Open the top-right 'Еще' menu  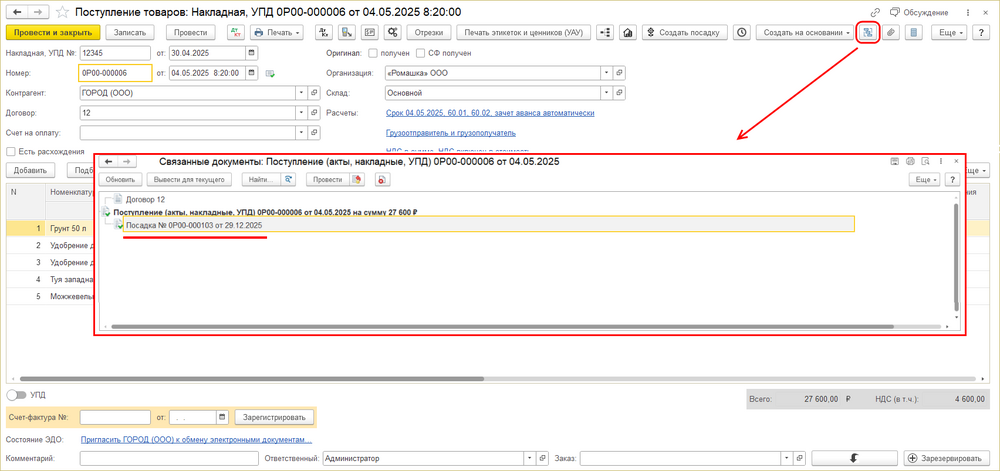pos(949,33)
